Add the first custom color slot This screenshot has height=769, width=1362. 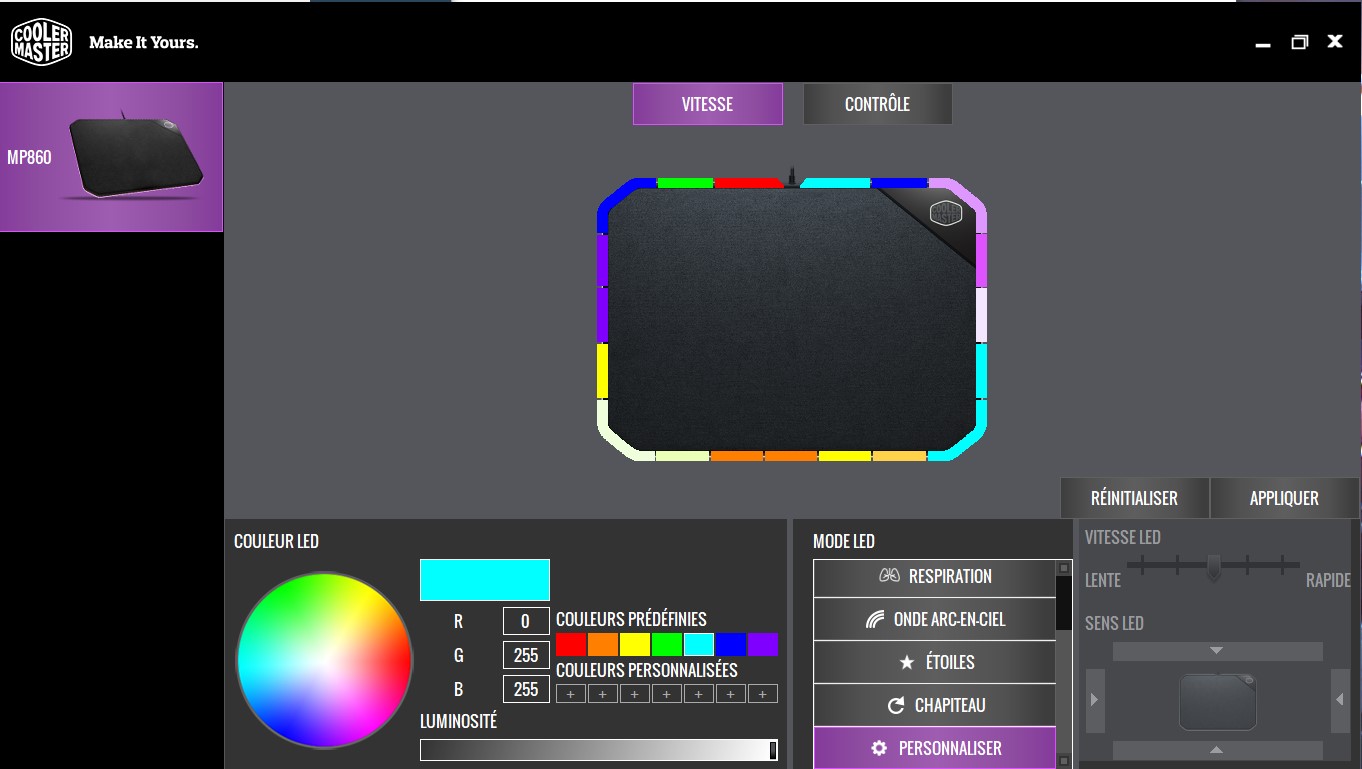click(571, 694)
